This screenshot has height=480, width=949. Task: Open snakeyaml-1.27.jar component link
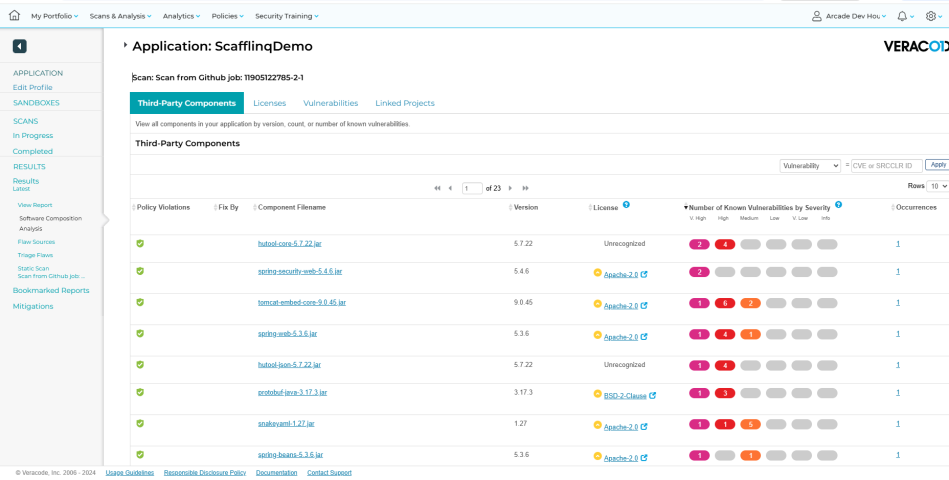point(286,423)
